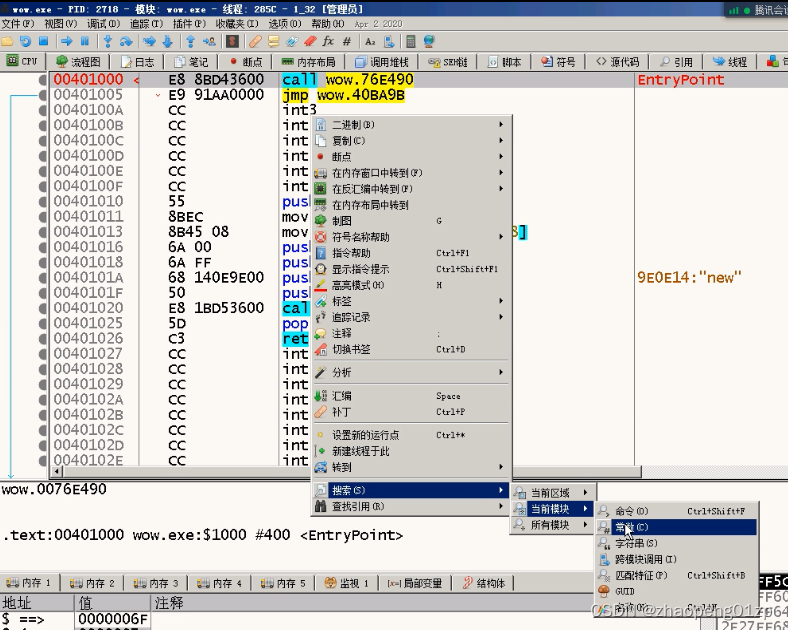The height and width of the screenshot is (630, 788).
Task: Switch to 内存 2 dump tab
Action: pos(92,583)
